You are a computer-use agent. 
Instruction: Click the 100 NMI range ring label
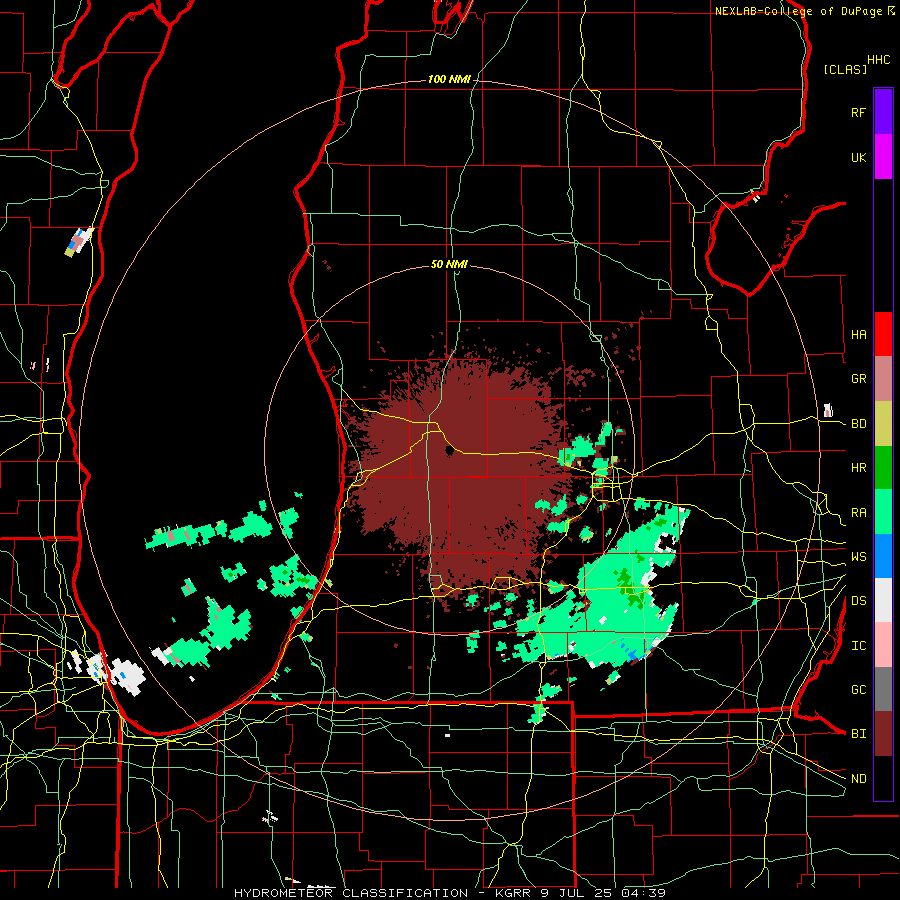[x=449, y=79]
